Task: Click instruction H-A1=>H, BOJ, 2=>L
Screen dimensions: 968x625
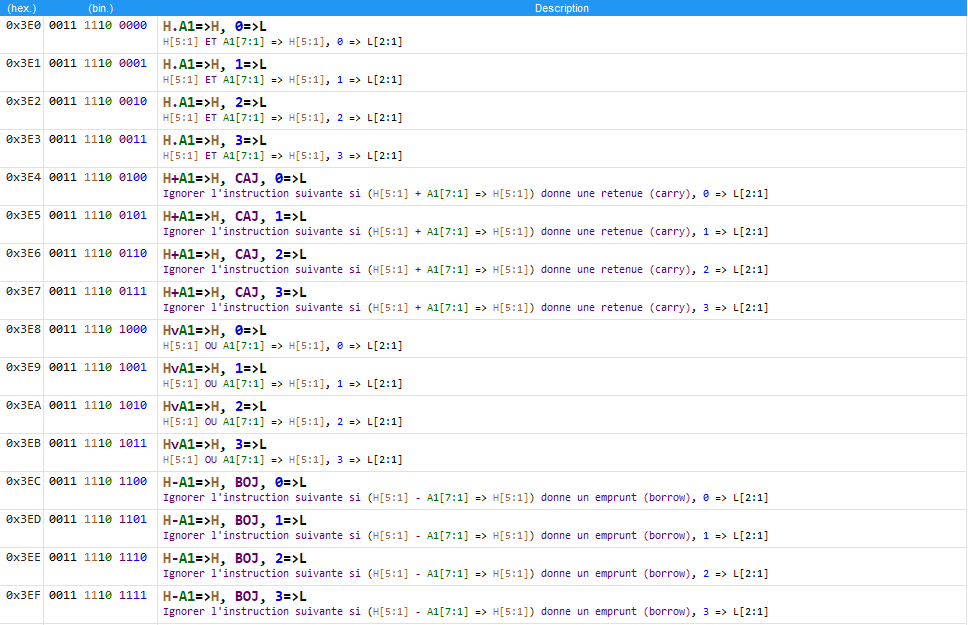Action: pyautogui.click(x=235, y=558)
